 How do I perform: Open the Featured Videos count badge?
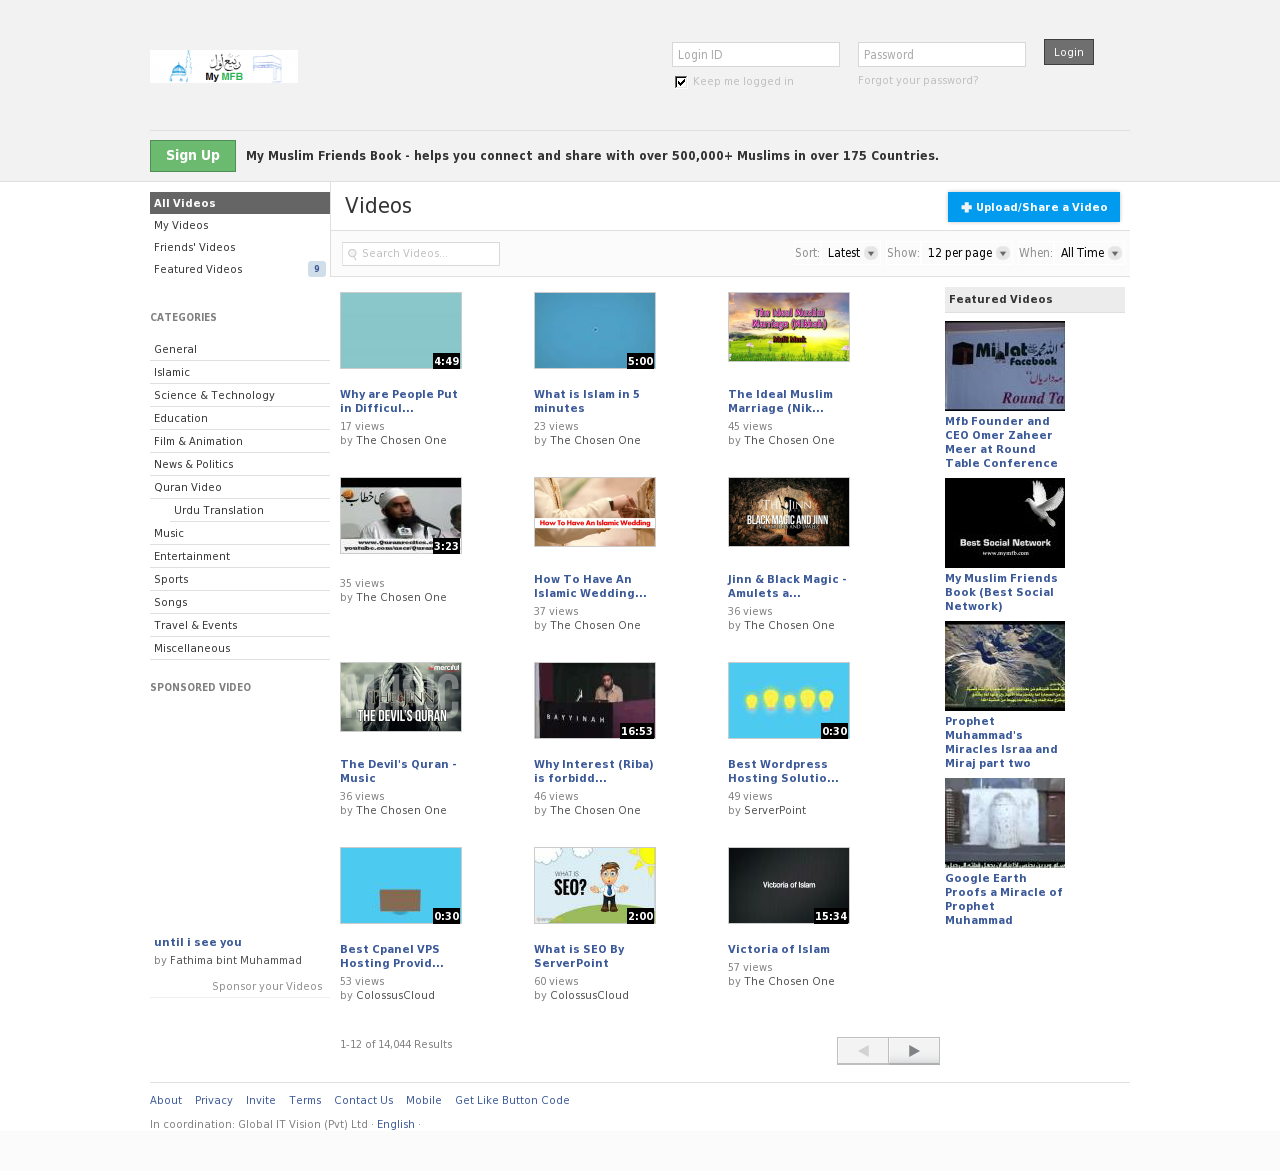click(x=317, y=269)
